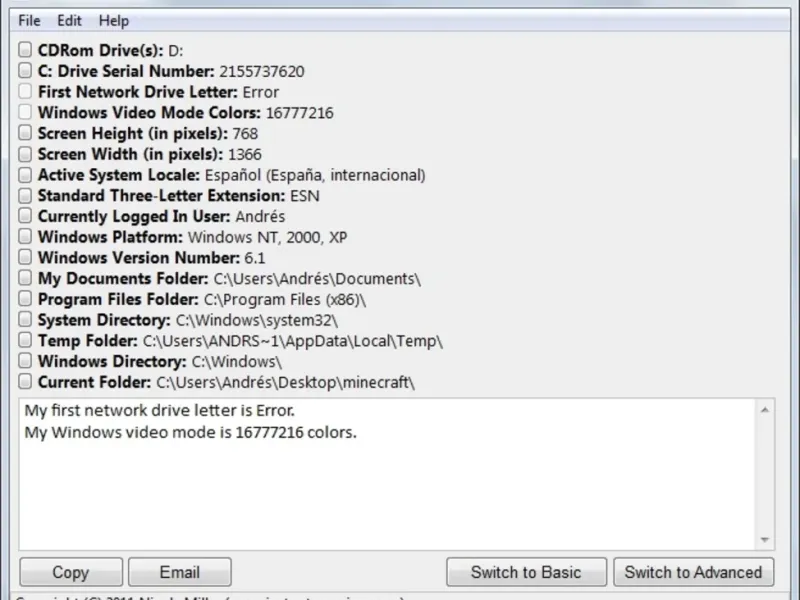The image size is (800, 600).
Task: Check the C: Drive Serial Number box
Action: pos(25,70)
